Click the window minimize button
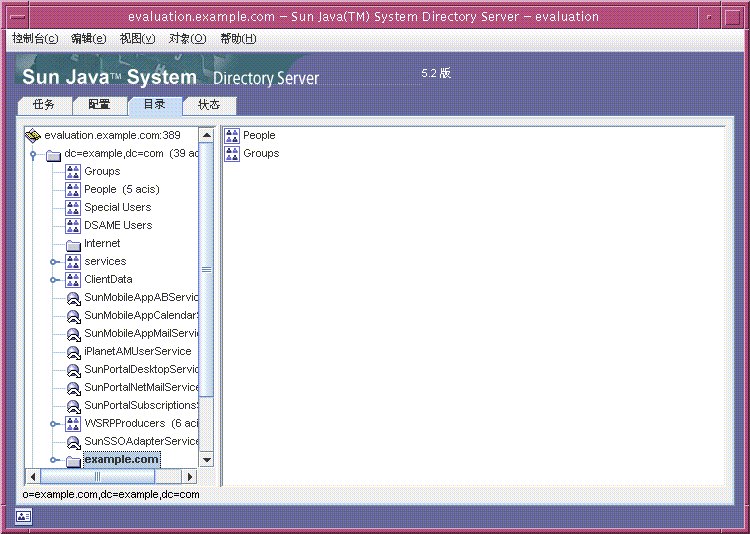Screen dimensions: 750x534 [709, 17]
